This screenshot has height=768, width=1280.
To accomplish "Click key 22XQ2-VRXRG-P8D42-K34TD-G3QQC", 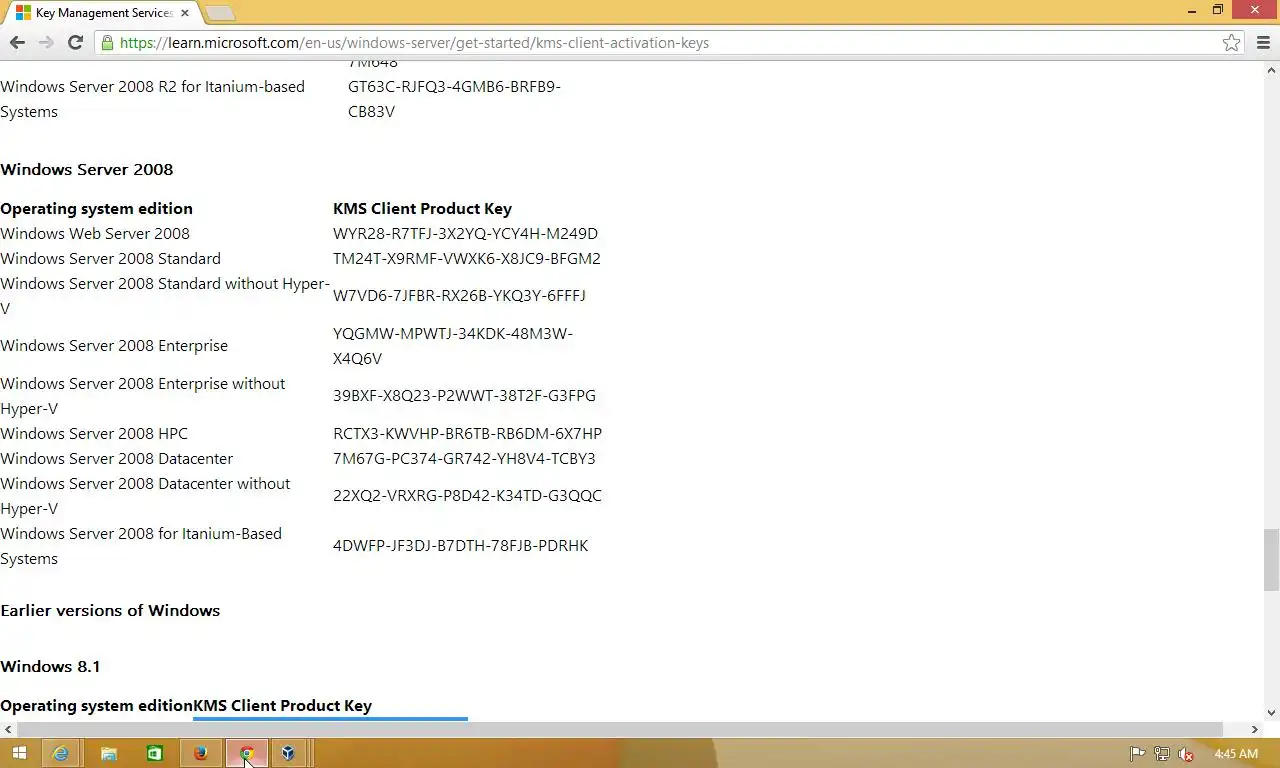I will click(467, 495).
